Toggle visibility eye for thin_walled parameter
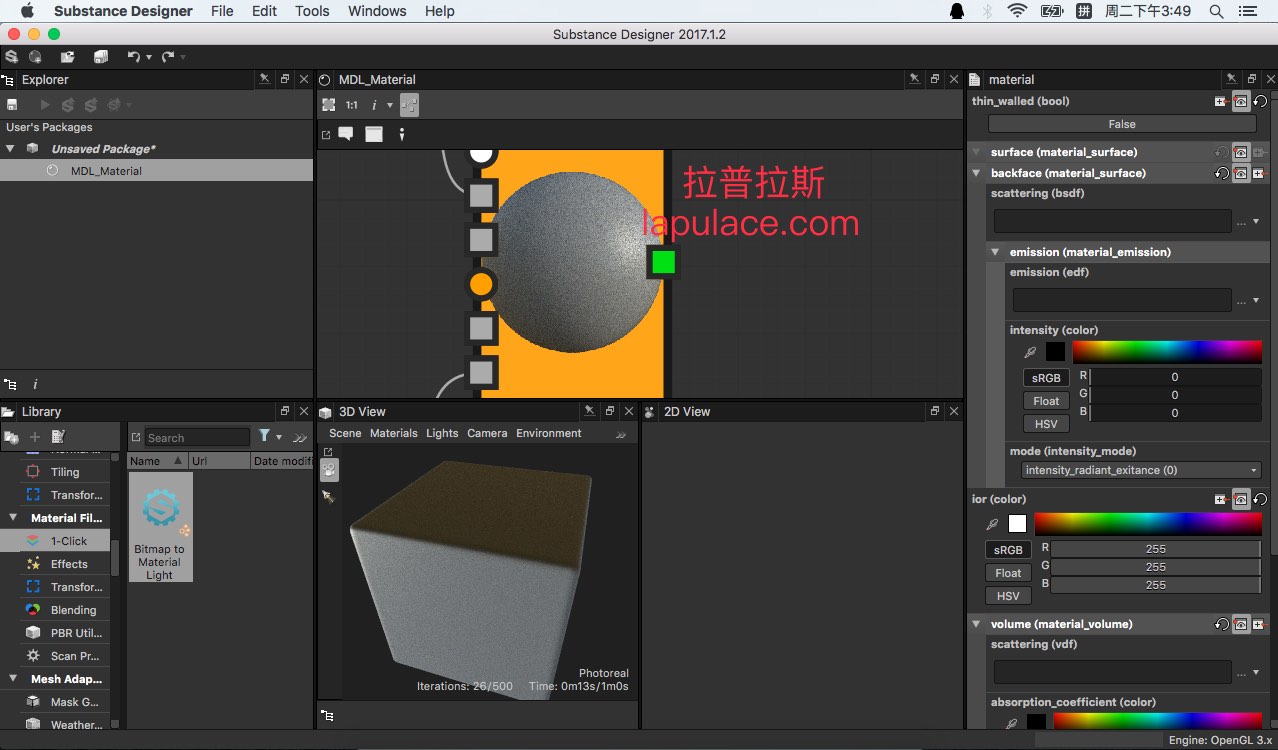This screenshot has width=1278, height=750. coord(1241,101)
